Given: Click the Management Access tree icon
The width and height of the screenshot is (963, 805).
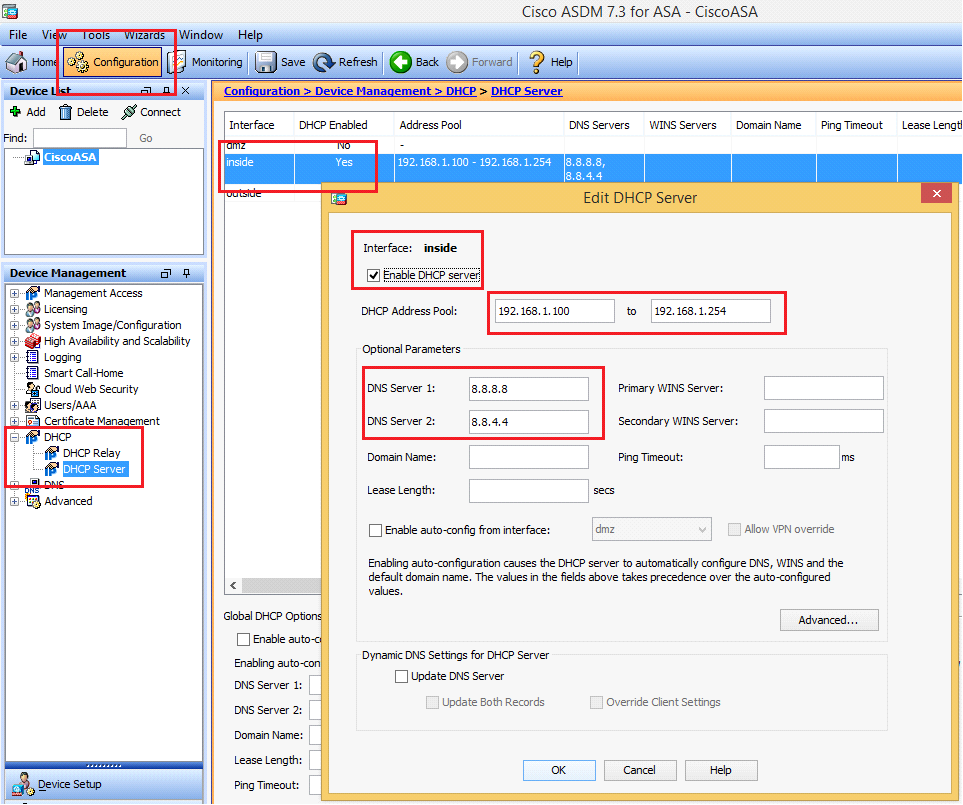Looking at the screenshot, I should pos(33,293).
